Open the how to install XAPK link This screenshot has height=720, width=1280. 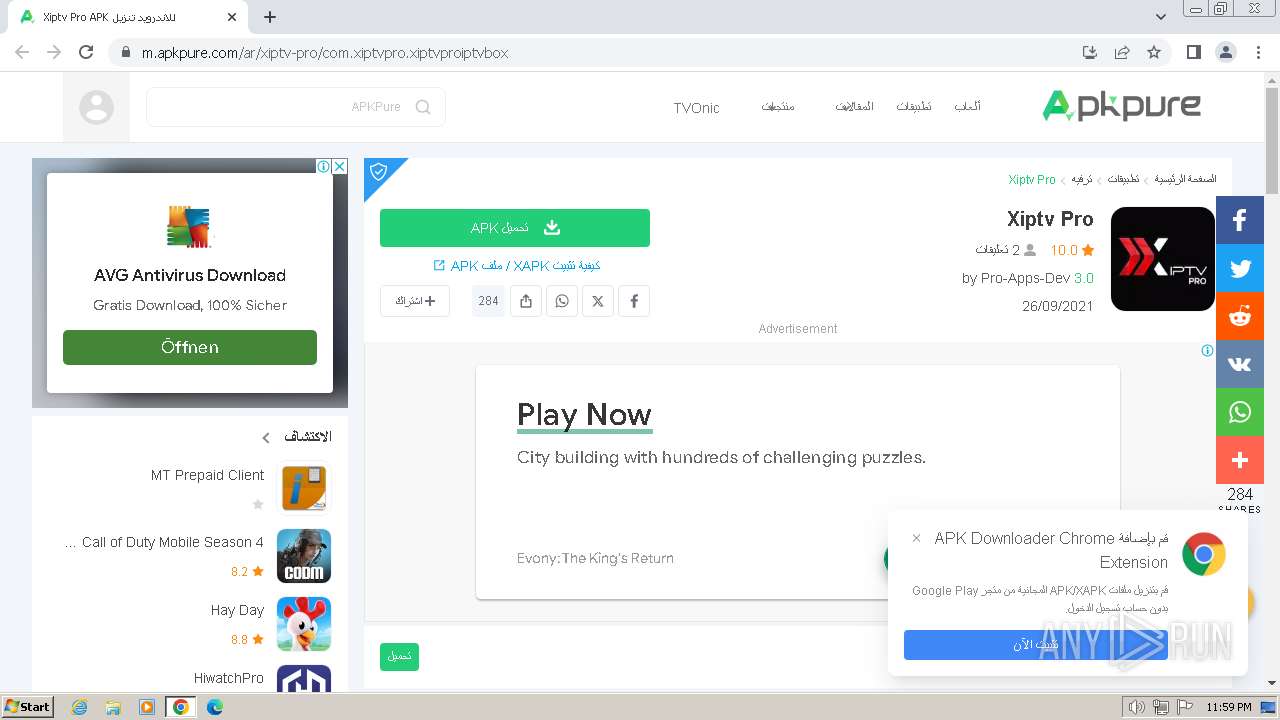pos(516,266)
